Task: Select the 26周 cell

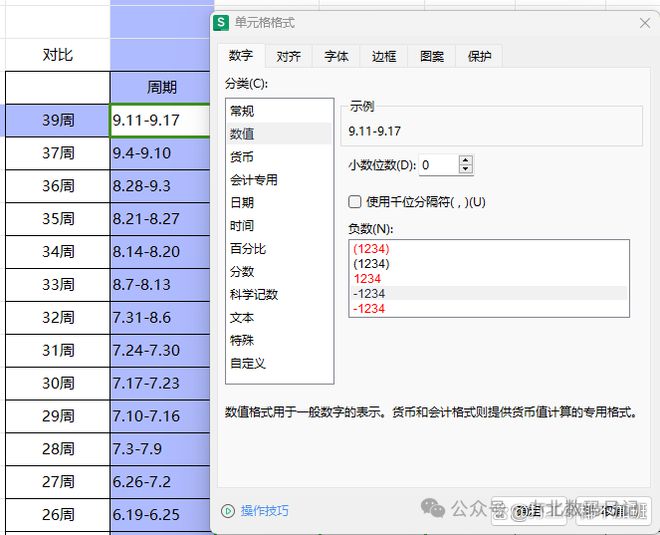Action: (58, 514)
